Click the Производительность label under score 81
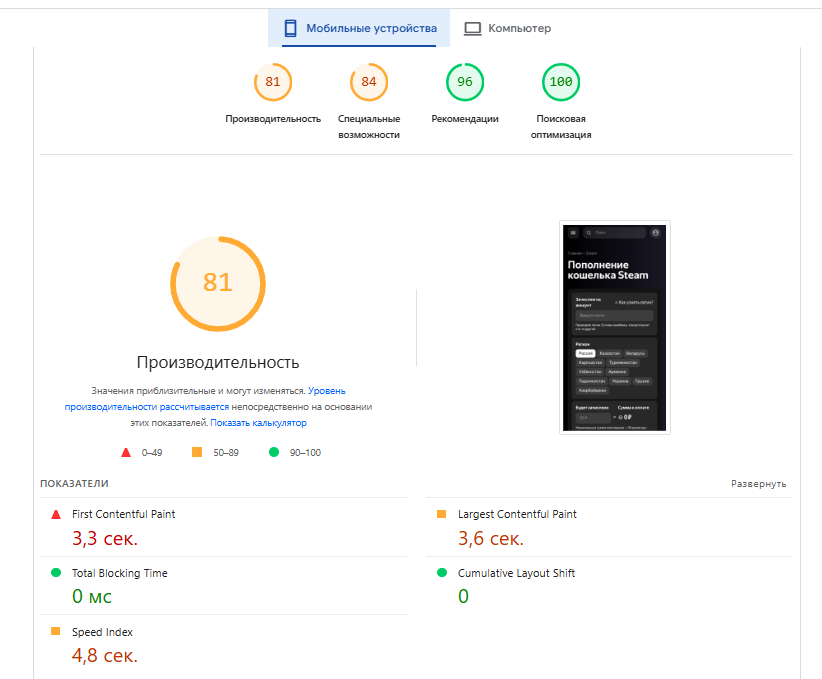The width and height of the screenshot is (822, 679). pos(273,119)
